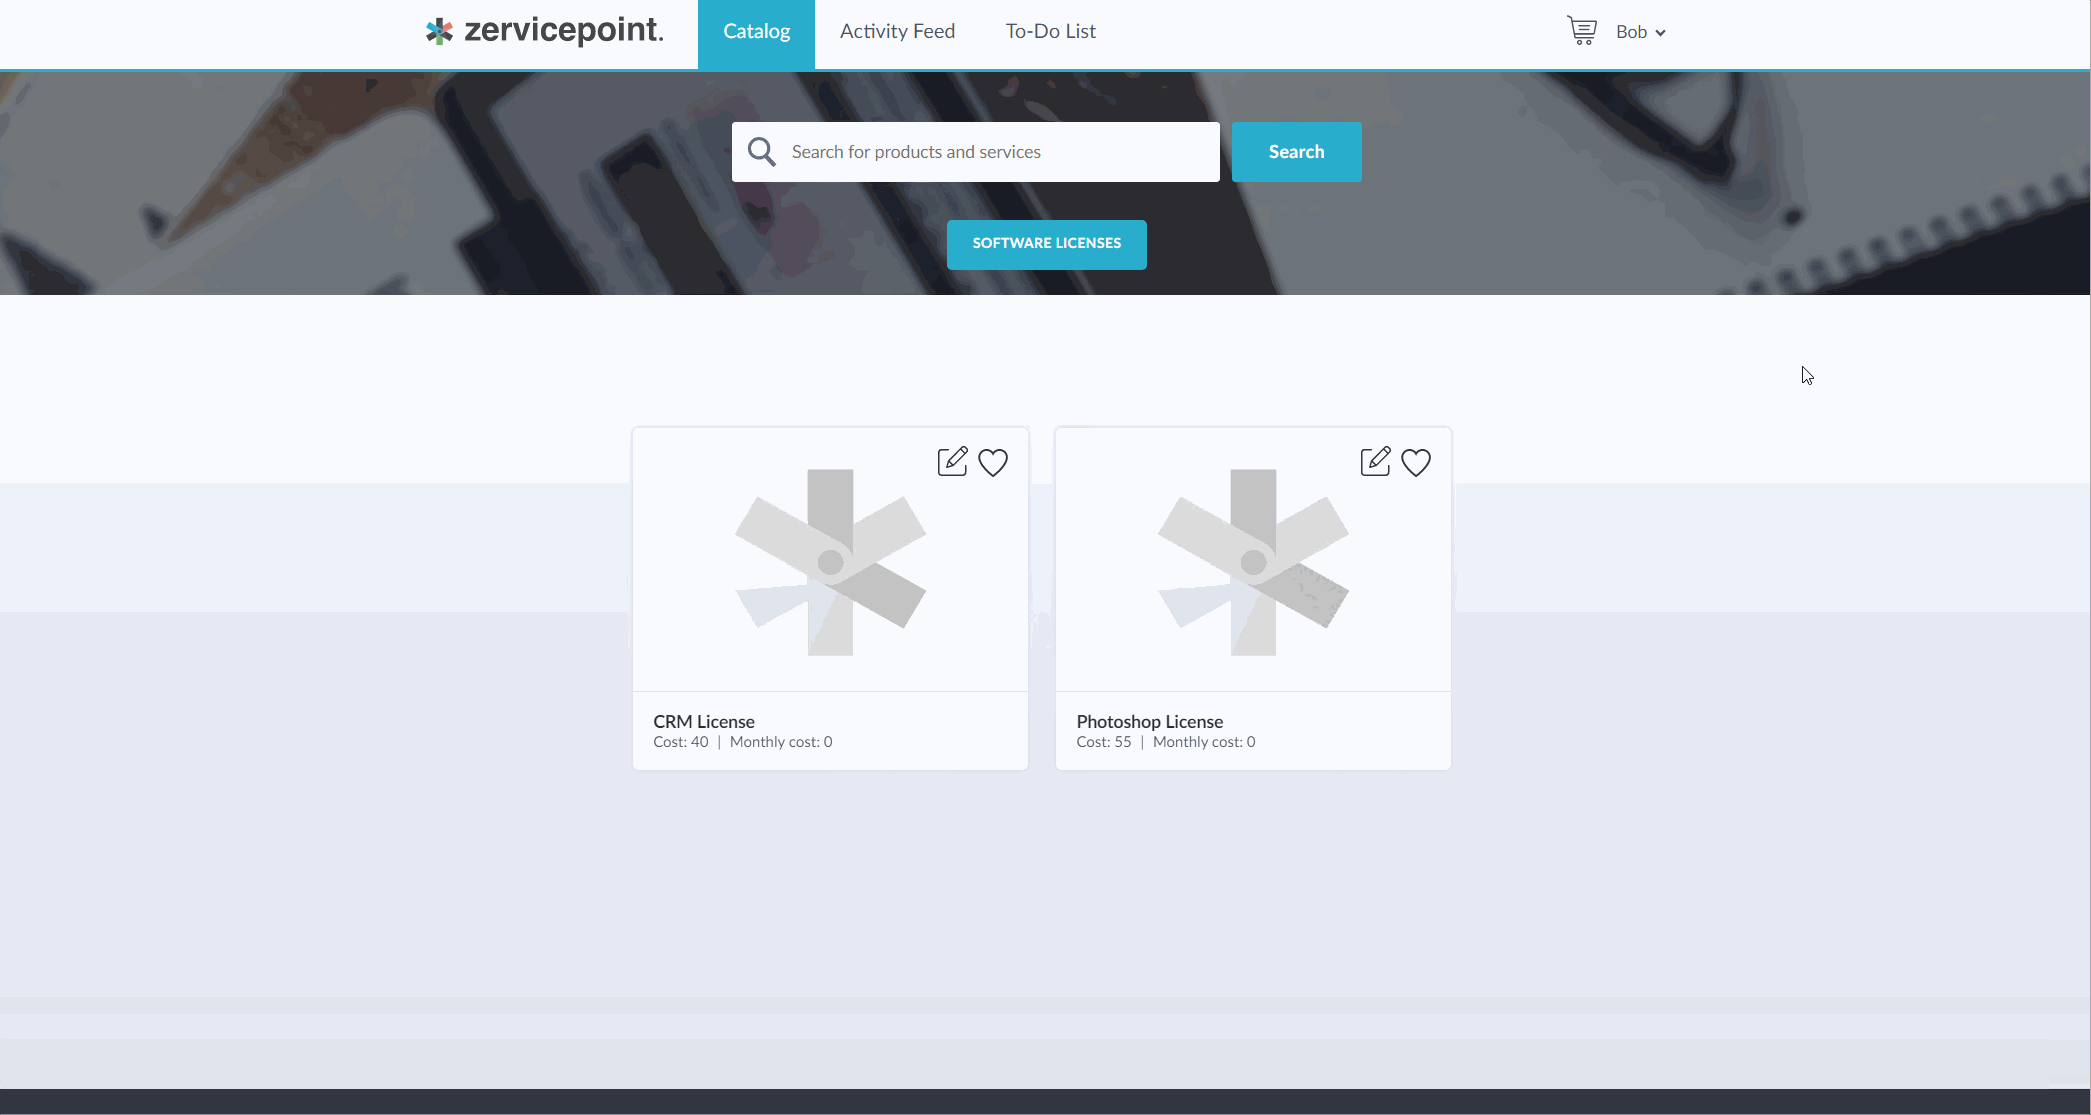Viewport: 2091px width, 1115px height.
Task: Go to the To-Do List tab
Action: click(x=1050, y=32)
